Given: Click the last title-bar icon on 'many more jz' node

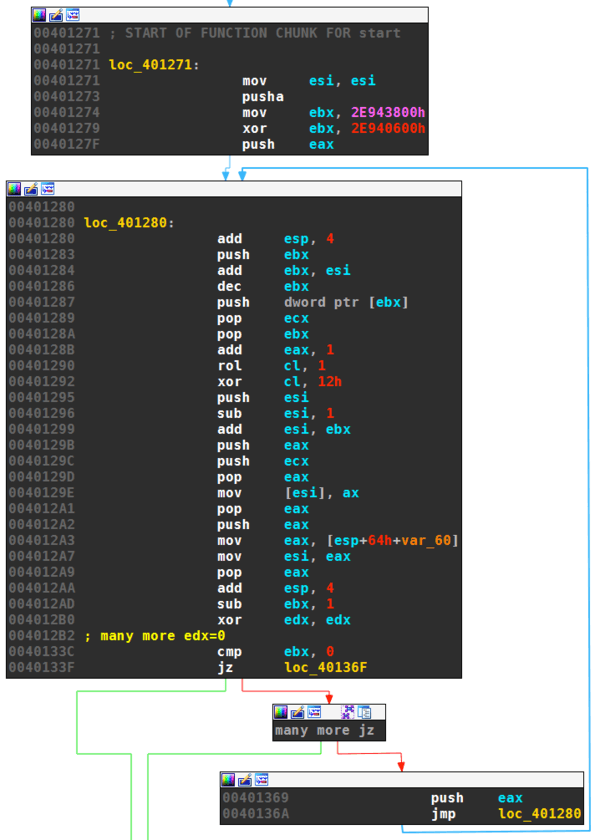Looking at the screenshot, I should pos(365,712).
